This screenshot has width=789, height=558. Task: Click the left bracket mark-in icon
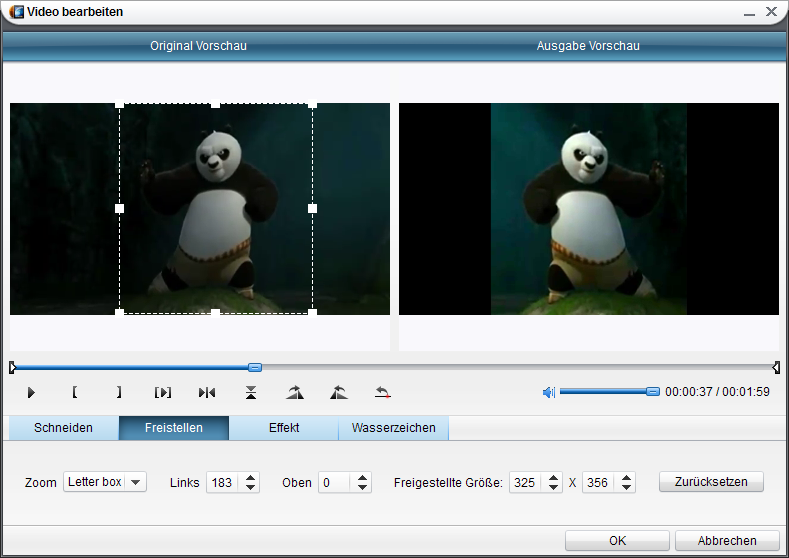tap(75, 392)
